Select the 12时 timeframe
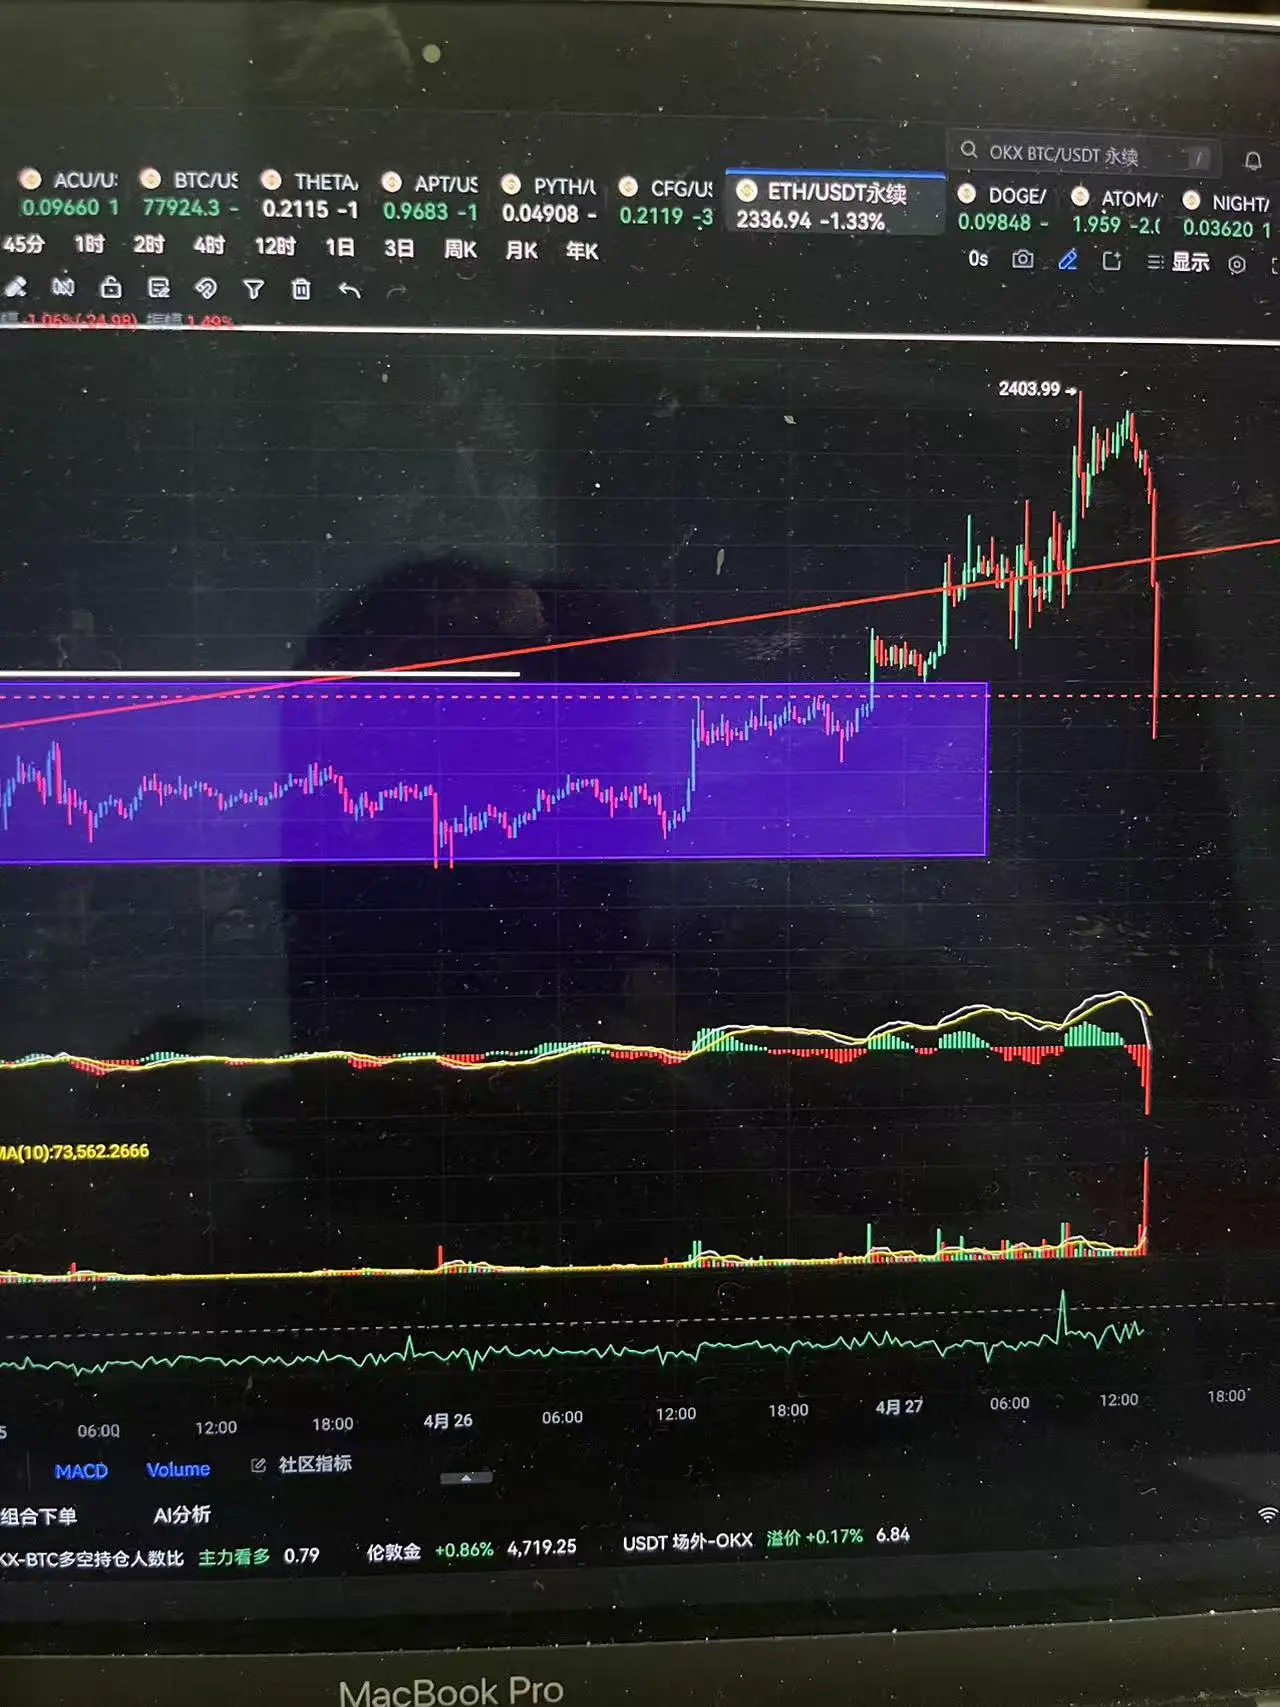1280x1707 pixels. (274, 246)
